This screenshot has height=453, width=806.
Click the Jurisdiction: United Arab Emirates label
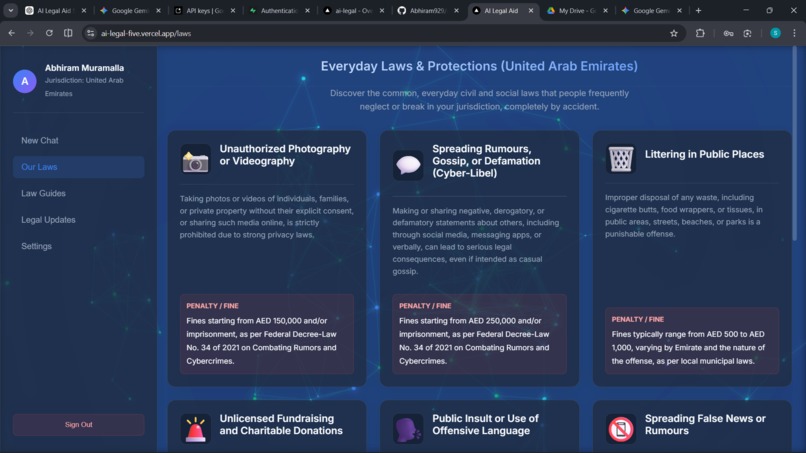pos(84,87)
